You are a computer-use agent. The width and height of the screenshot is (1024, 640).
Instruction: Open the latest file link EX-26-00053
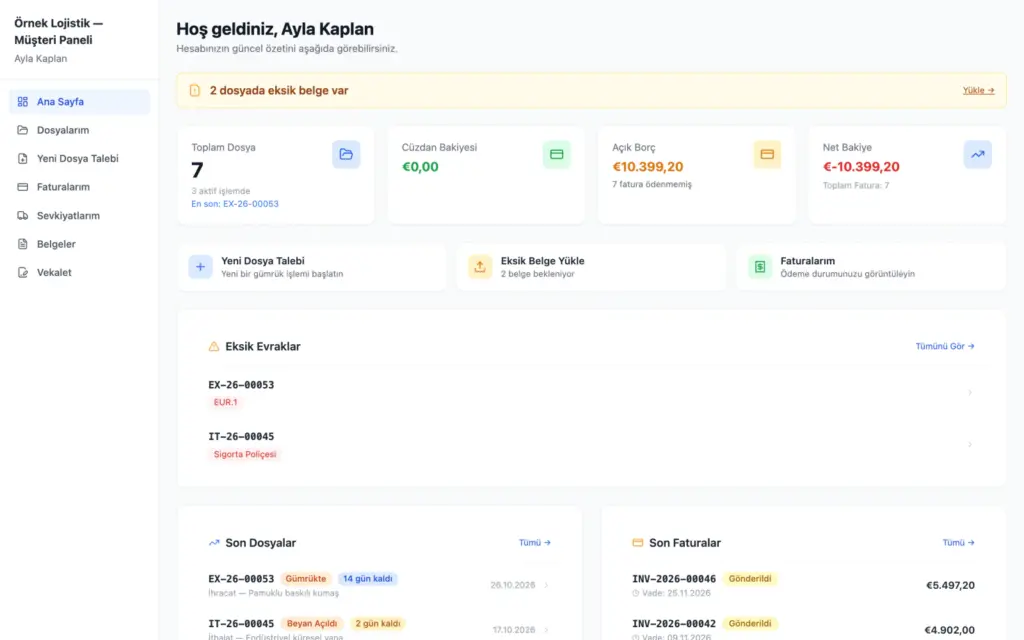tap(235, 204)
